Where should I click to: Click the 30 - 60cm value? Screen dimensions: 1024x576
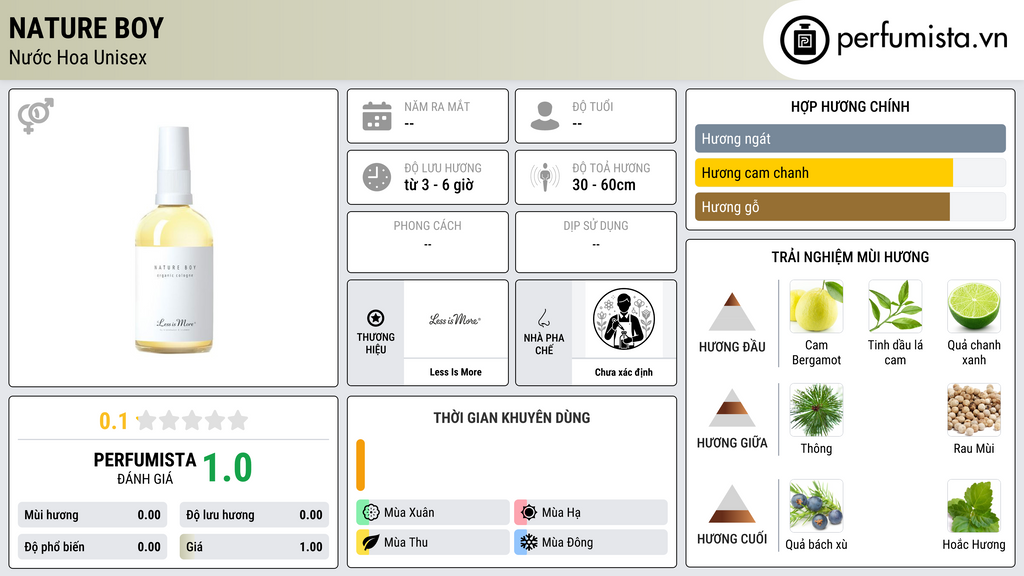pos(603,185)
